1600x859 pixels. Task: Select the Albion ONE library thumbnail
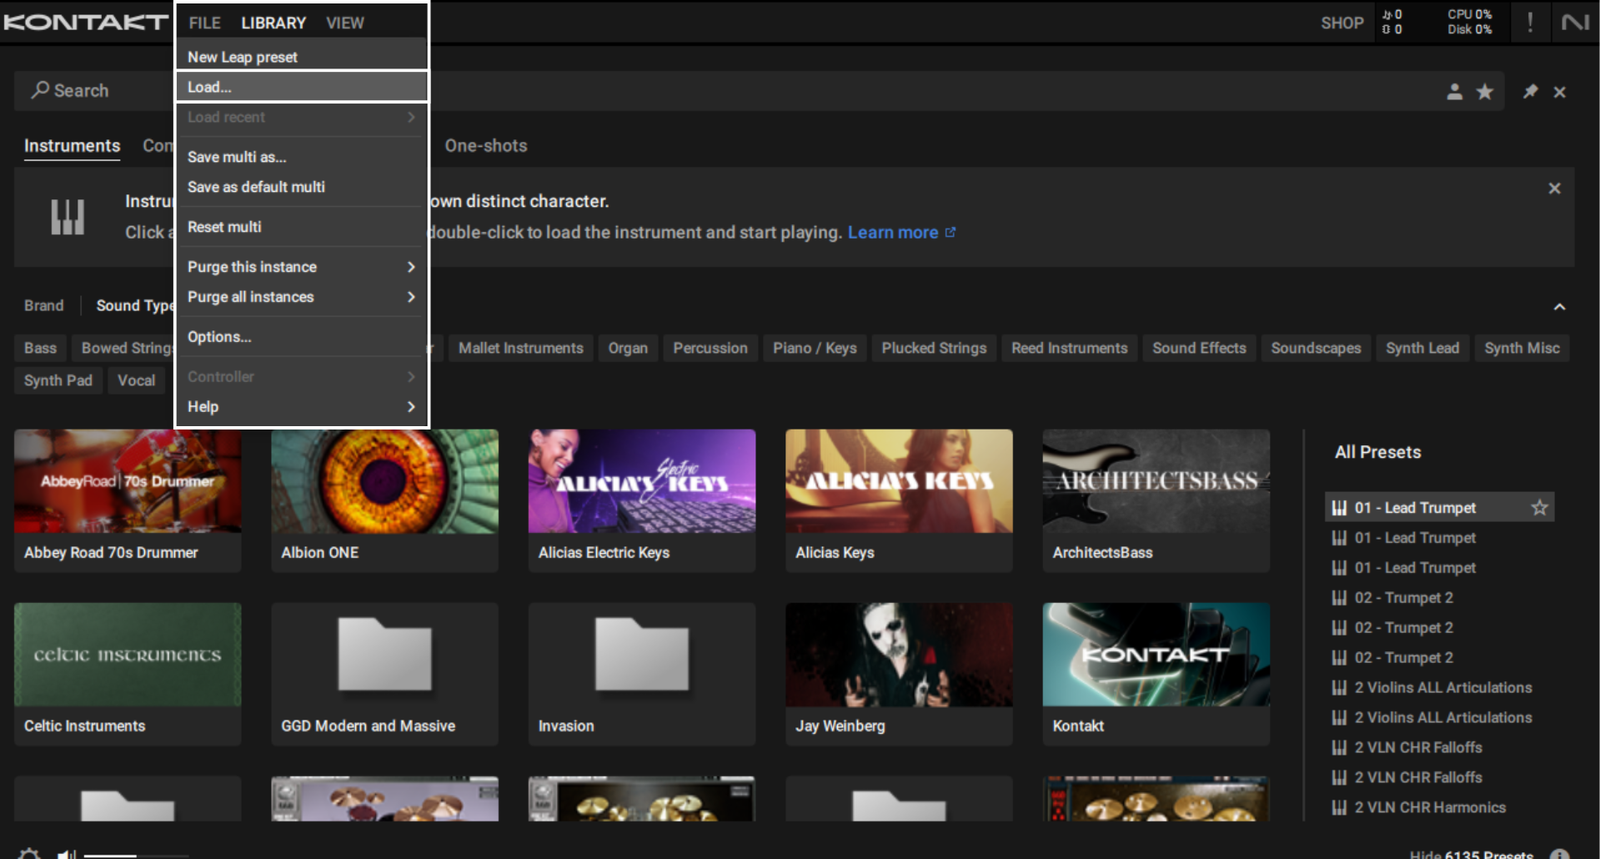pyautogui.click(x=385, y=481)
